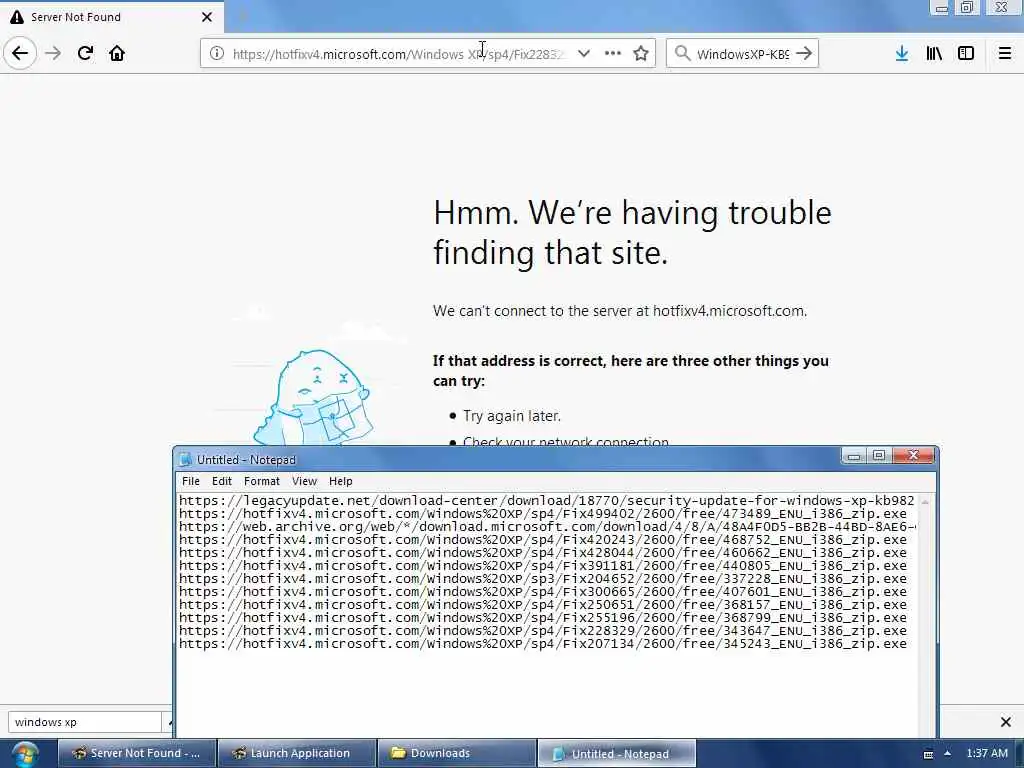The width and height of the screenshot is (1024, 768).
Task: Open the downloads panel arrow
Action: pyautogui.click(x=902, y=54)
